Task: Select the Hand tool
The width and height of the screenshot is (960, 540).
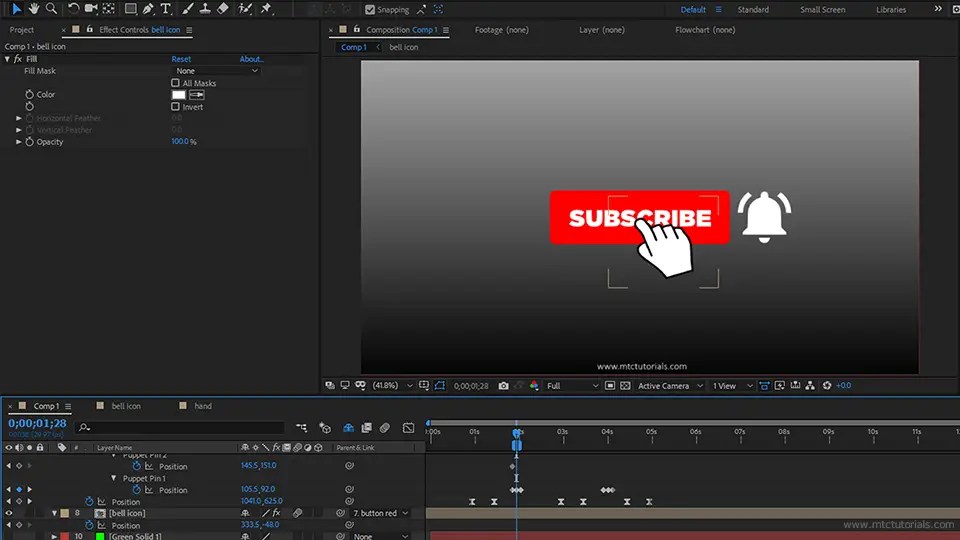Action: (34, 9)
